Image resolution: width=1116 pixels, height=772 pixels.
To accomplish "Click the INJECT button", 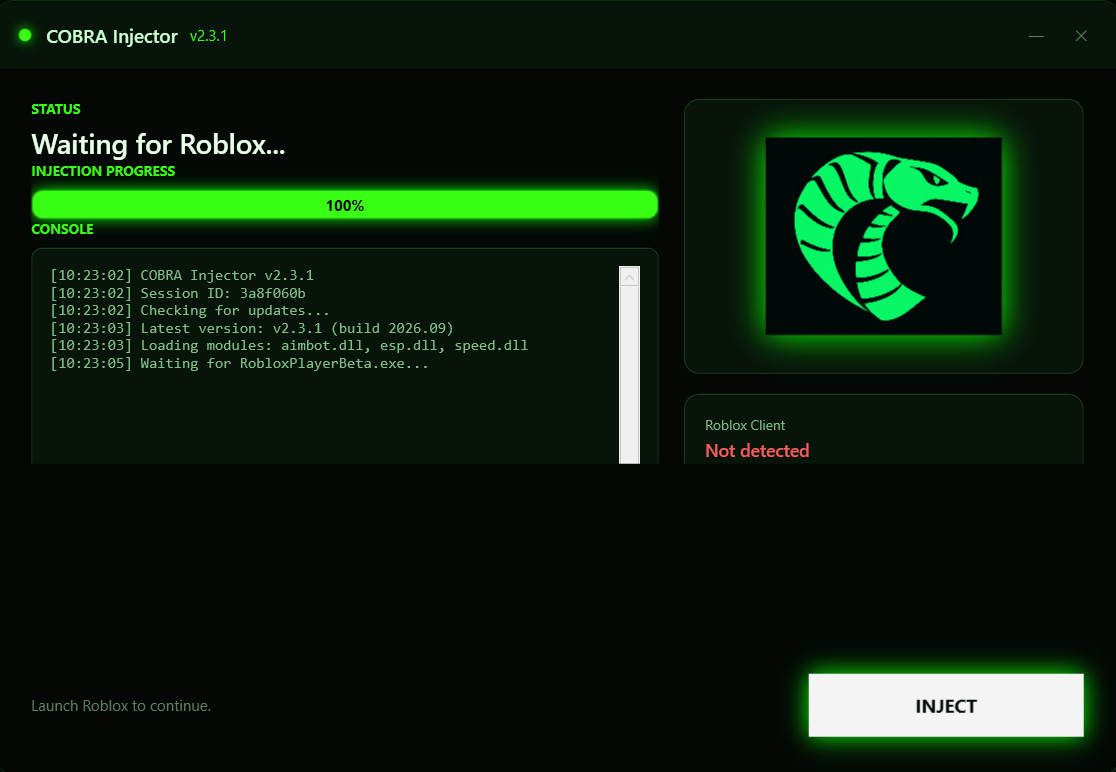I will 946,705.
